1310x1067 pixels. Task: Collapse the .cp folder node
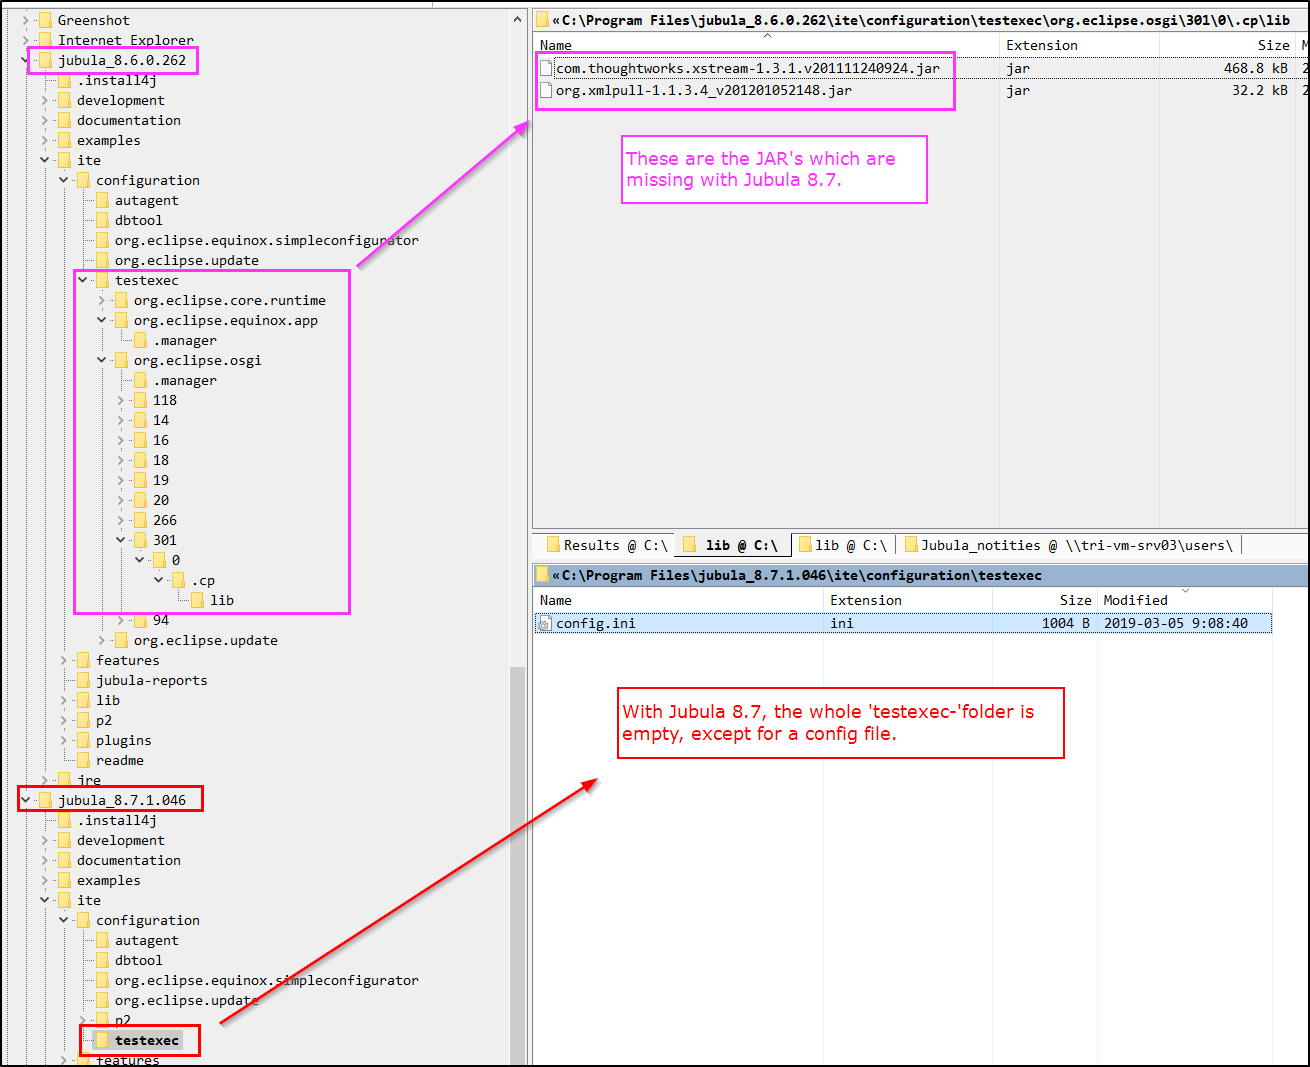(x=159, y=580)
